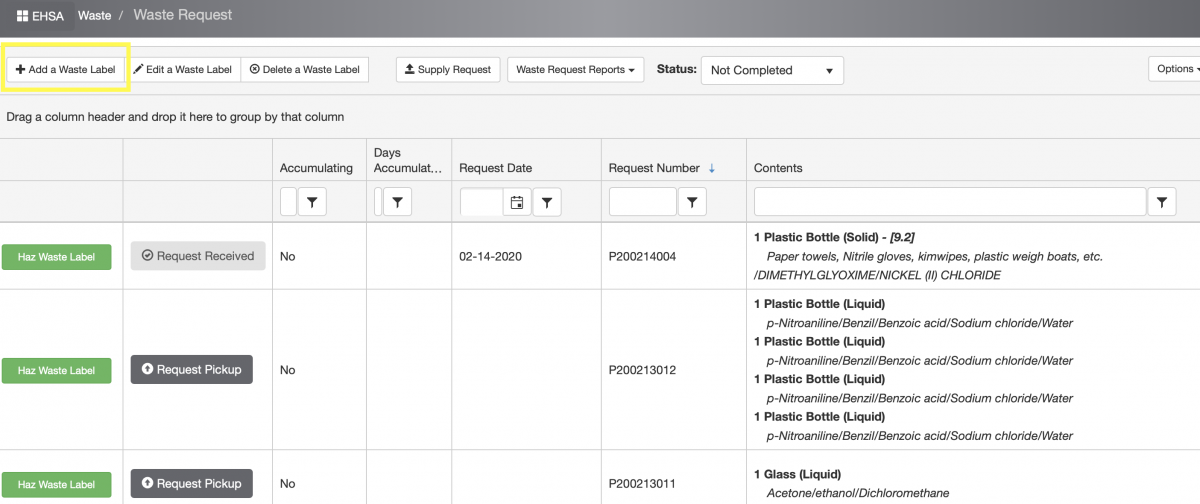The height and width of the screenshot is (504, 1200).
Task: Click the Contents column filter icon
Action: click(1161, 203)
